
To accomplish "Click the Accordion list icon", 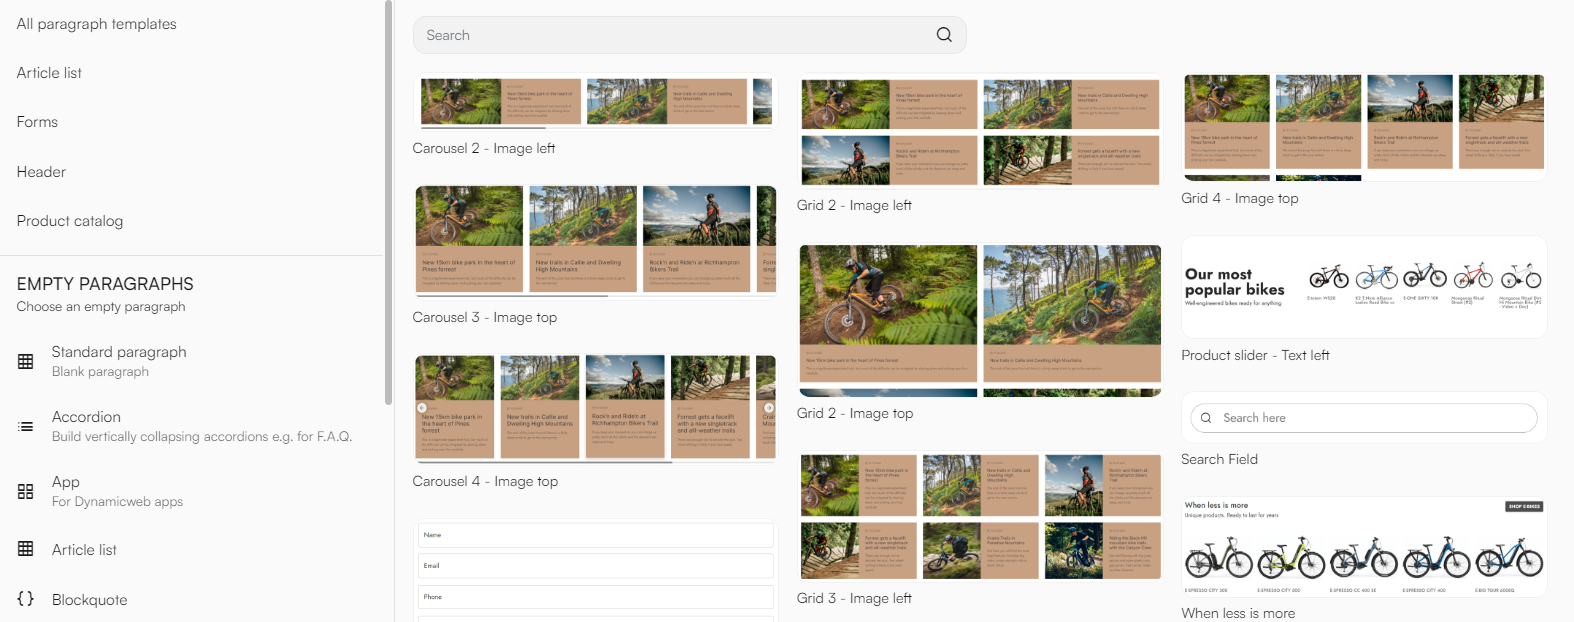I will point(26,426).
